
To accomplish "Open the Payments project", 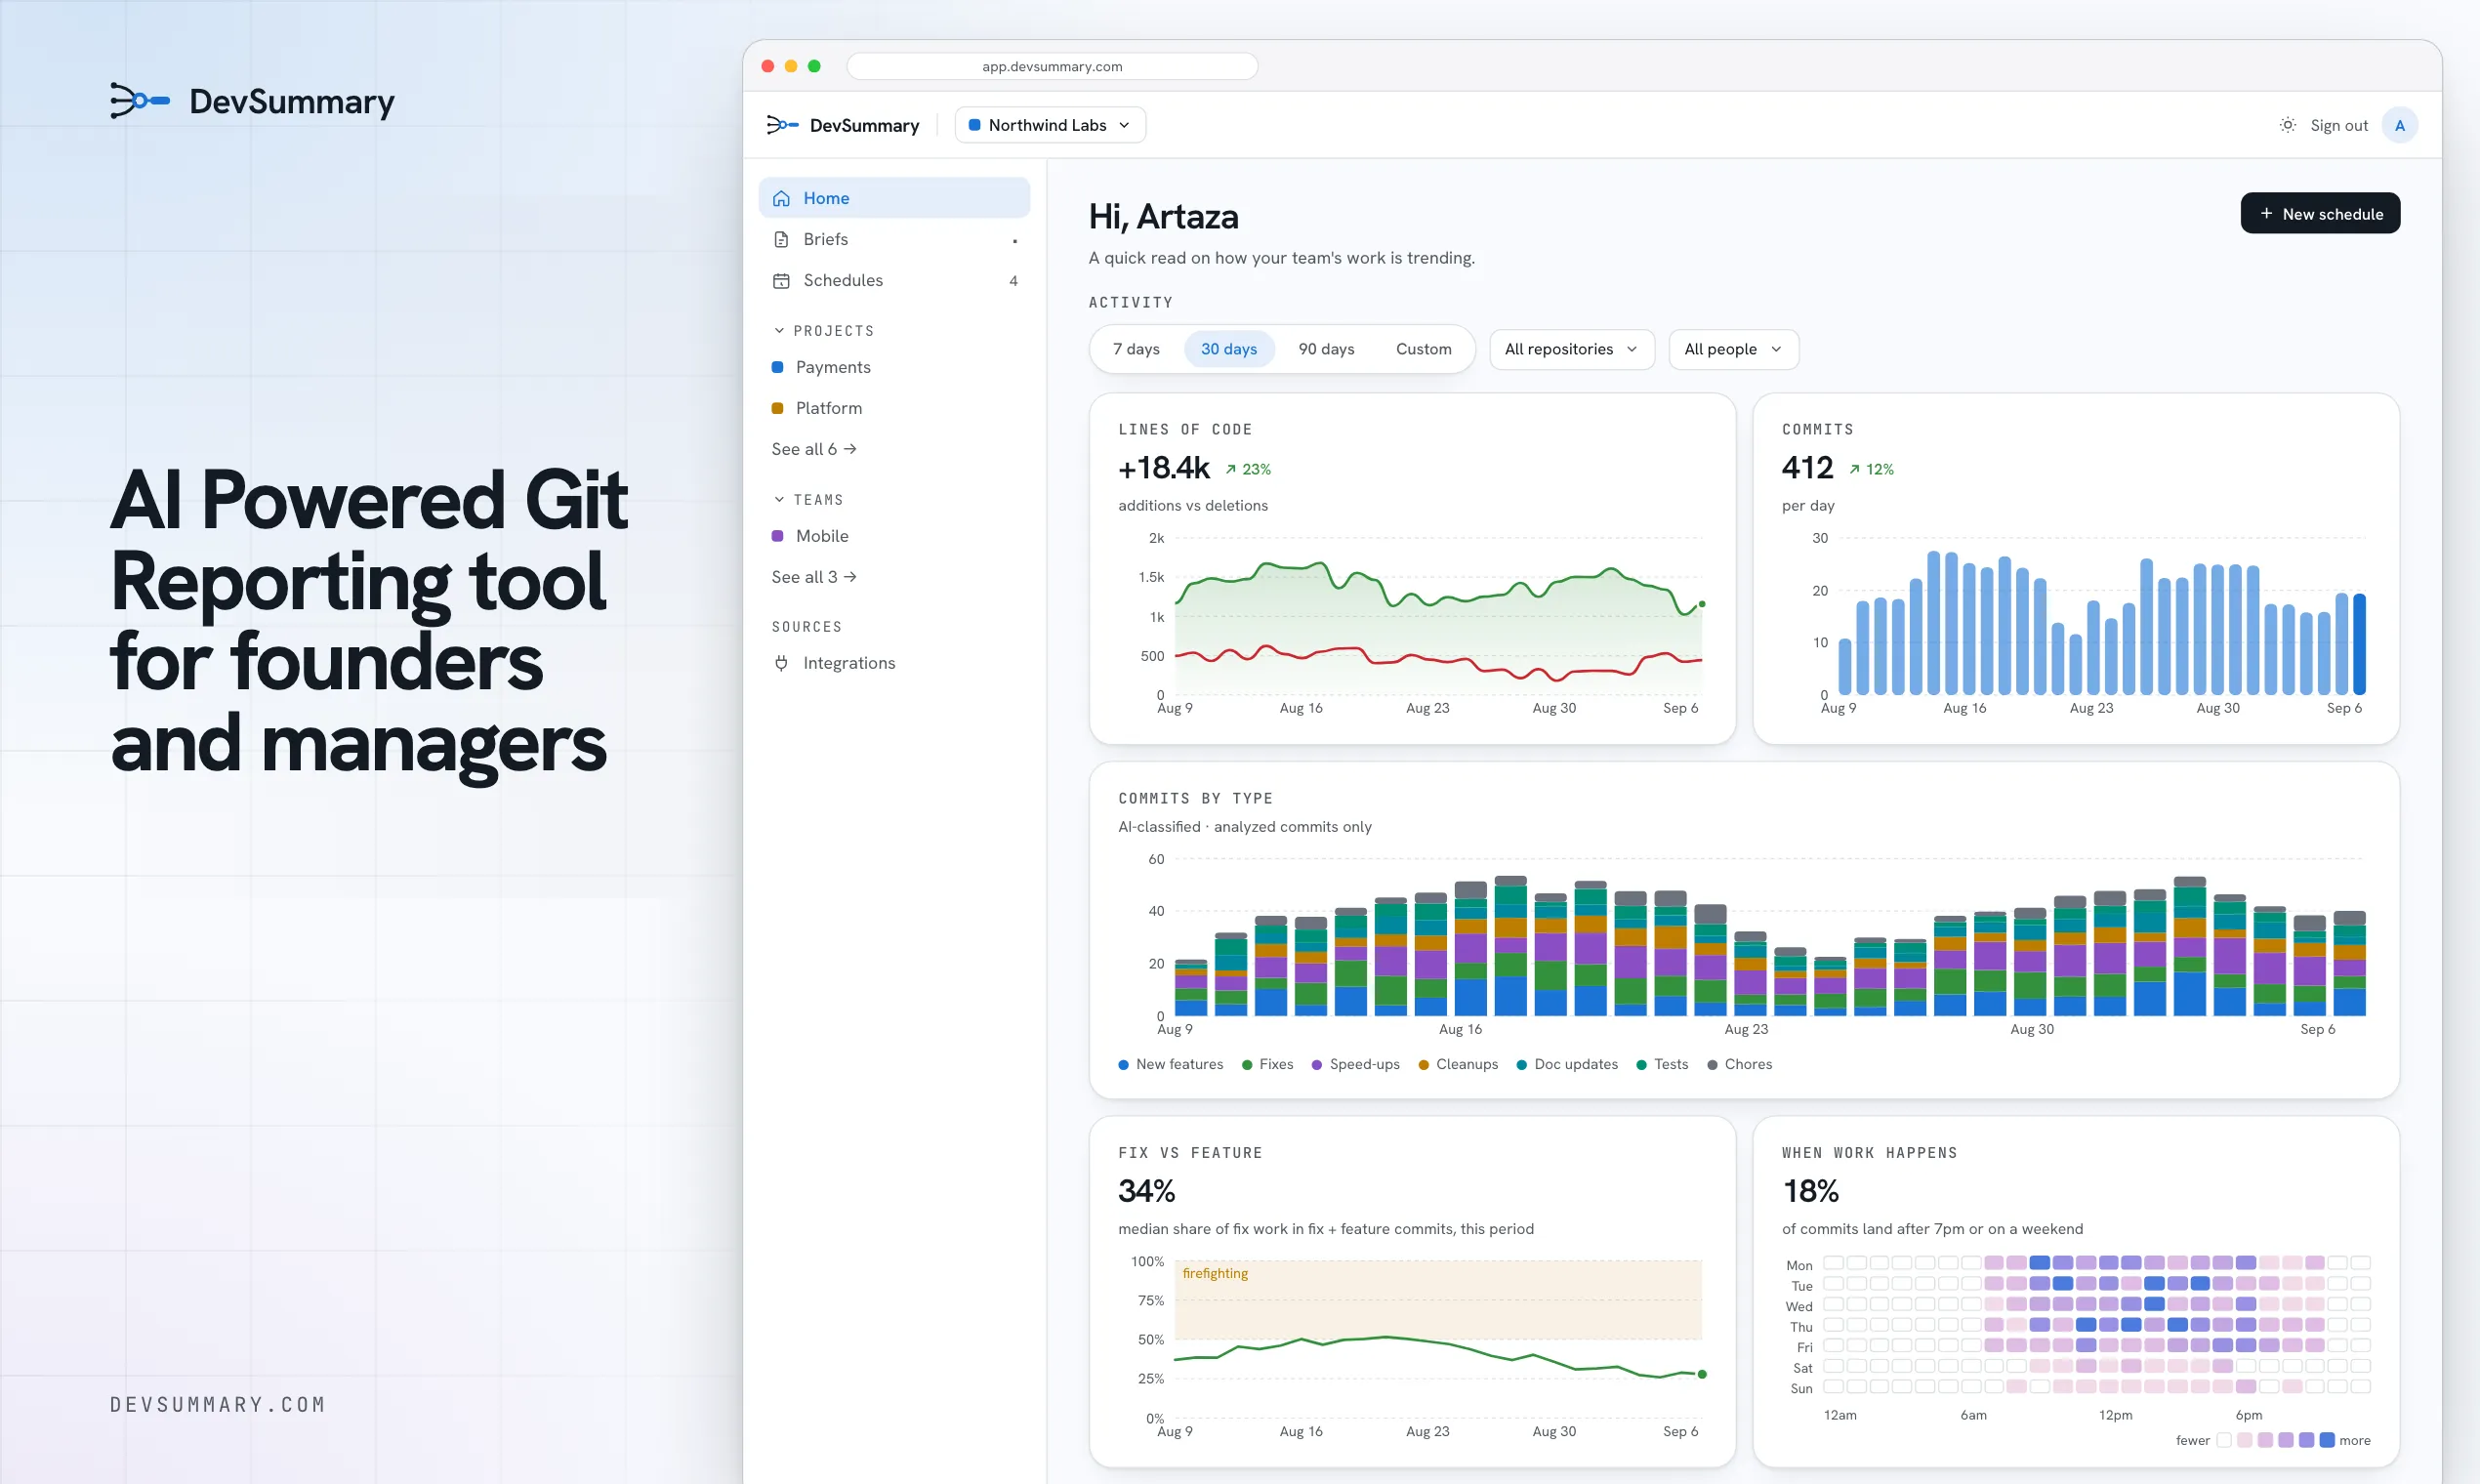I will [894, 367].
